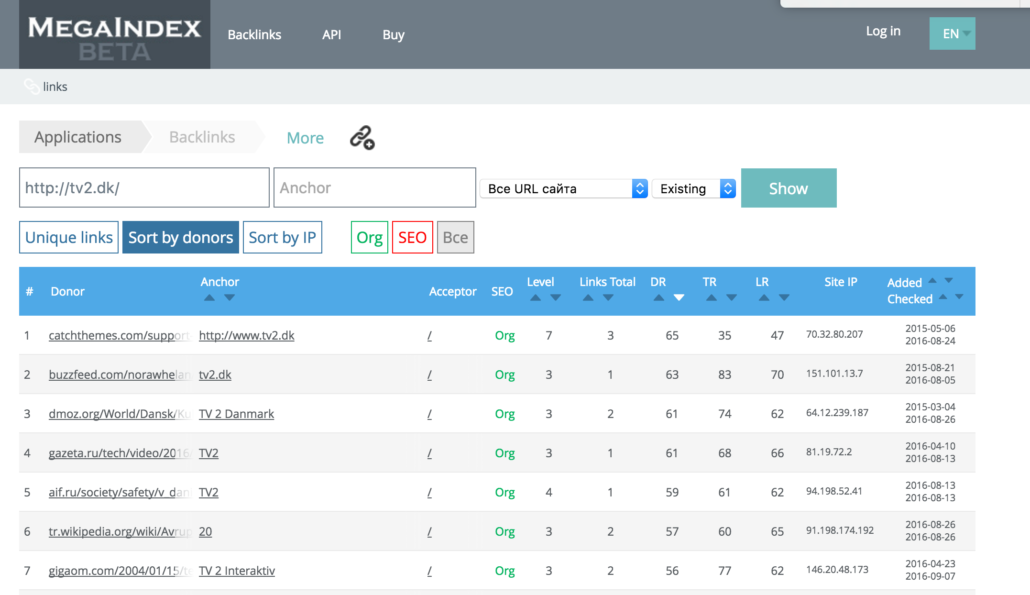Select the Applications breadcrumb tab
1030x595 pixels.
[78, 137]
